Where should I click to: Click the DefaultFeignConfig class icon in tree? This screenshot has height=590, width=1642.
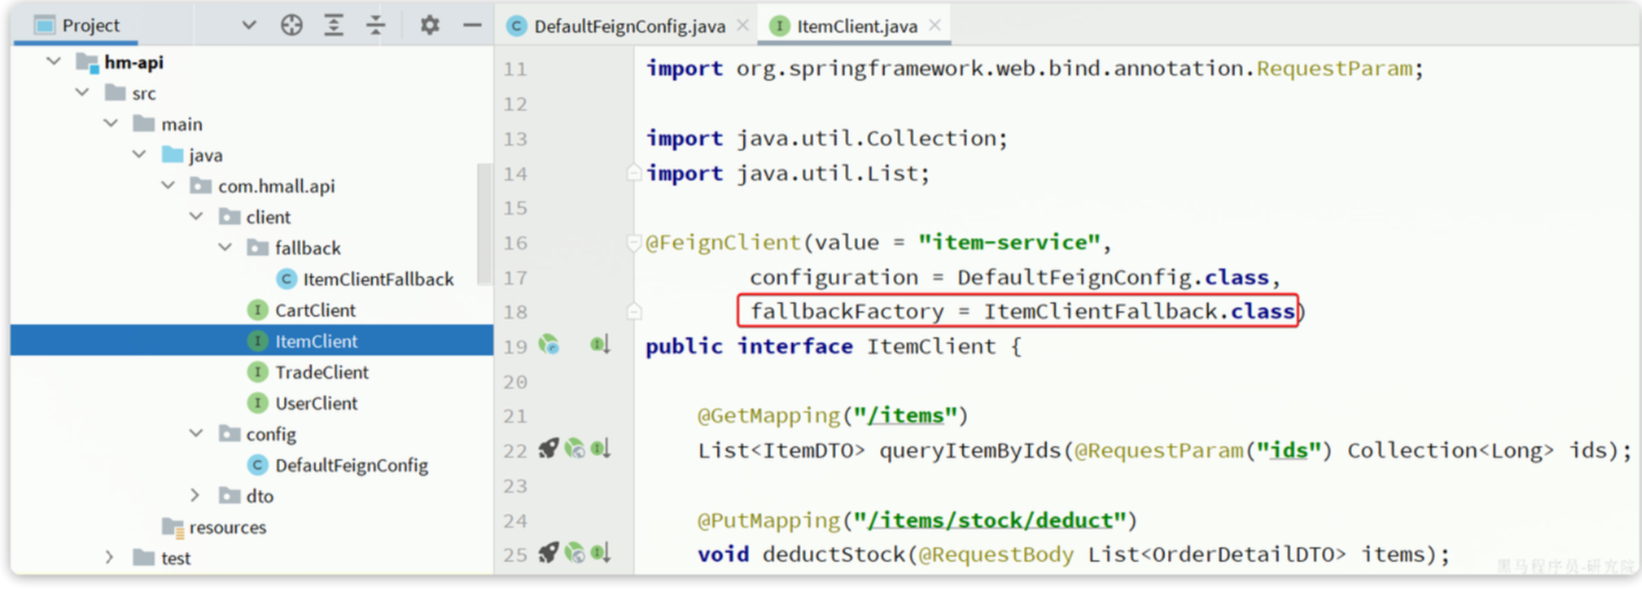click(x=258, y=465)
